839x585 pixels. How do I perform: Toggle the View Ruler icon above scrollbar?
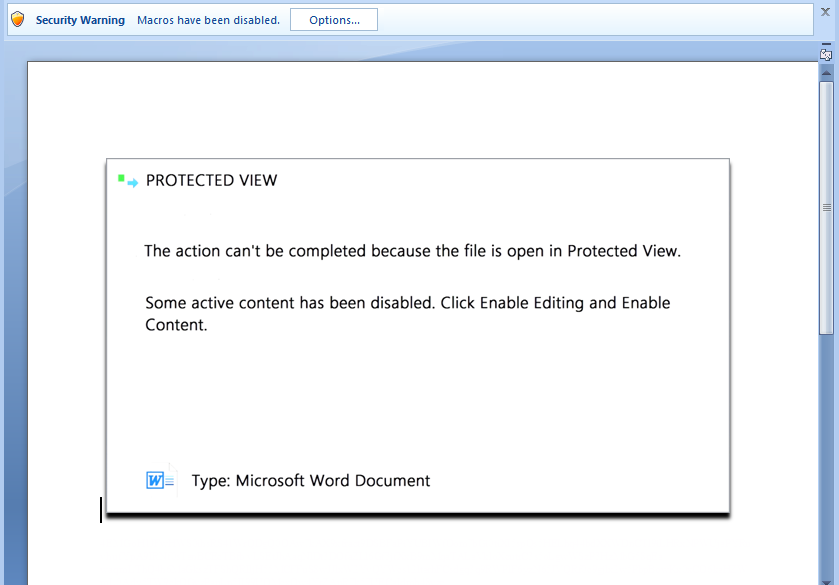tap(826, 55)
